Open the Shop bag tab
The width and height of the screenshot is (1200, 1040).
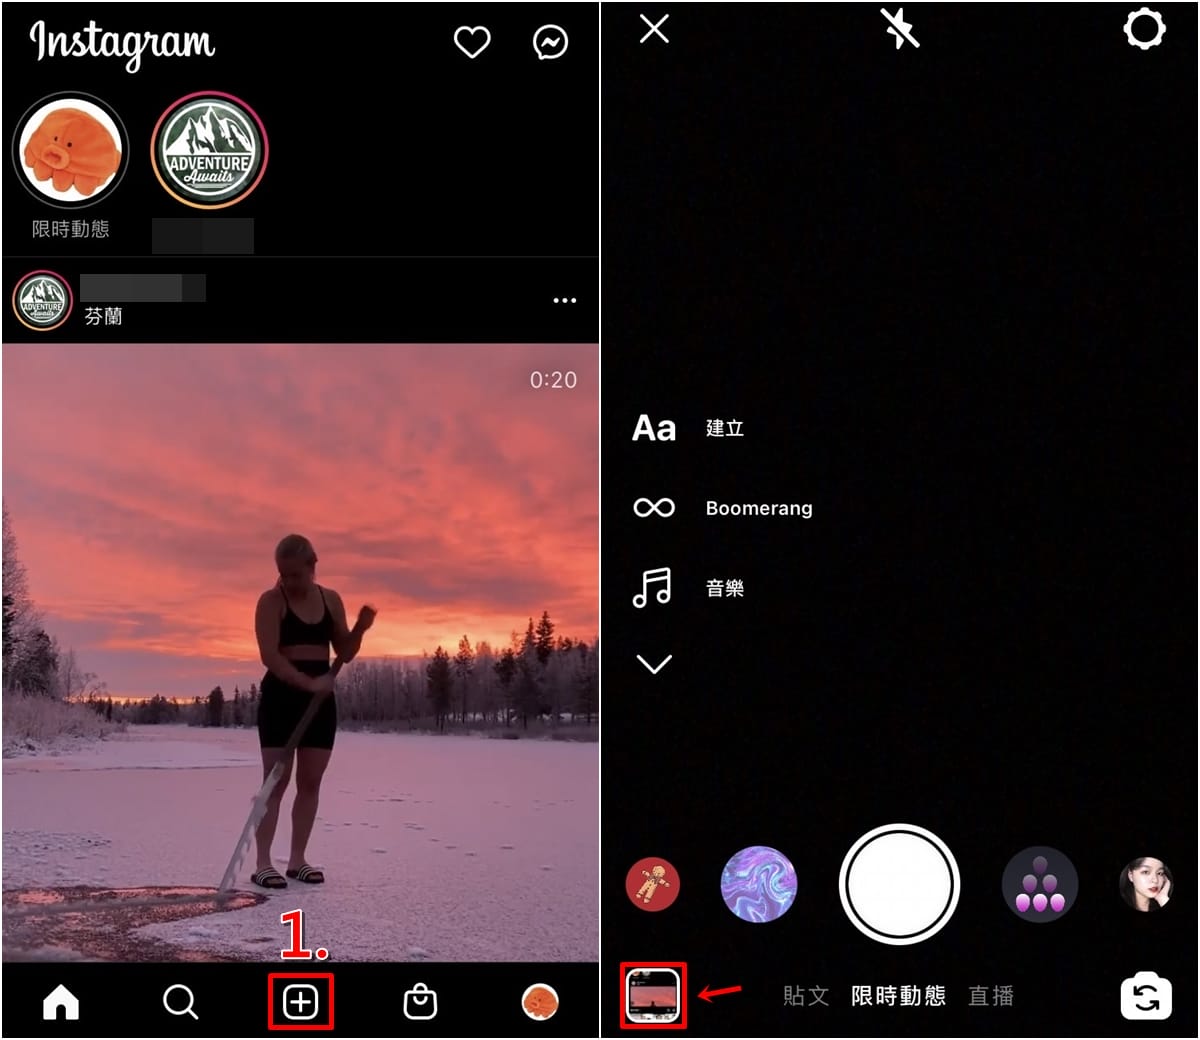(420, 1001)
